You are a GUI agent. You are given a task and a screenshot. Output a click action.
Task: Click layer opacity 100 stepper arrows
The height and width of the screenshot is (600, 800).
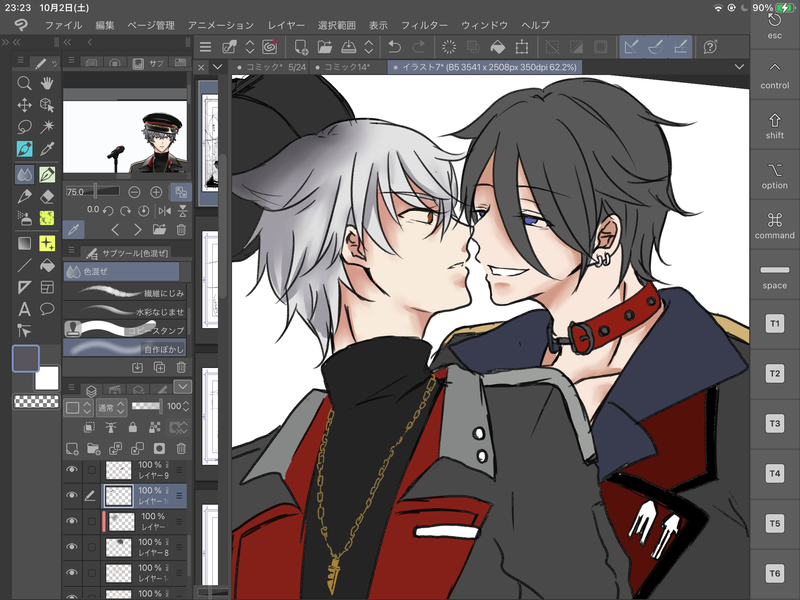pos(186,407)
